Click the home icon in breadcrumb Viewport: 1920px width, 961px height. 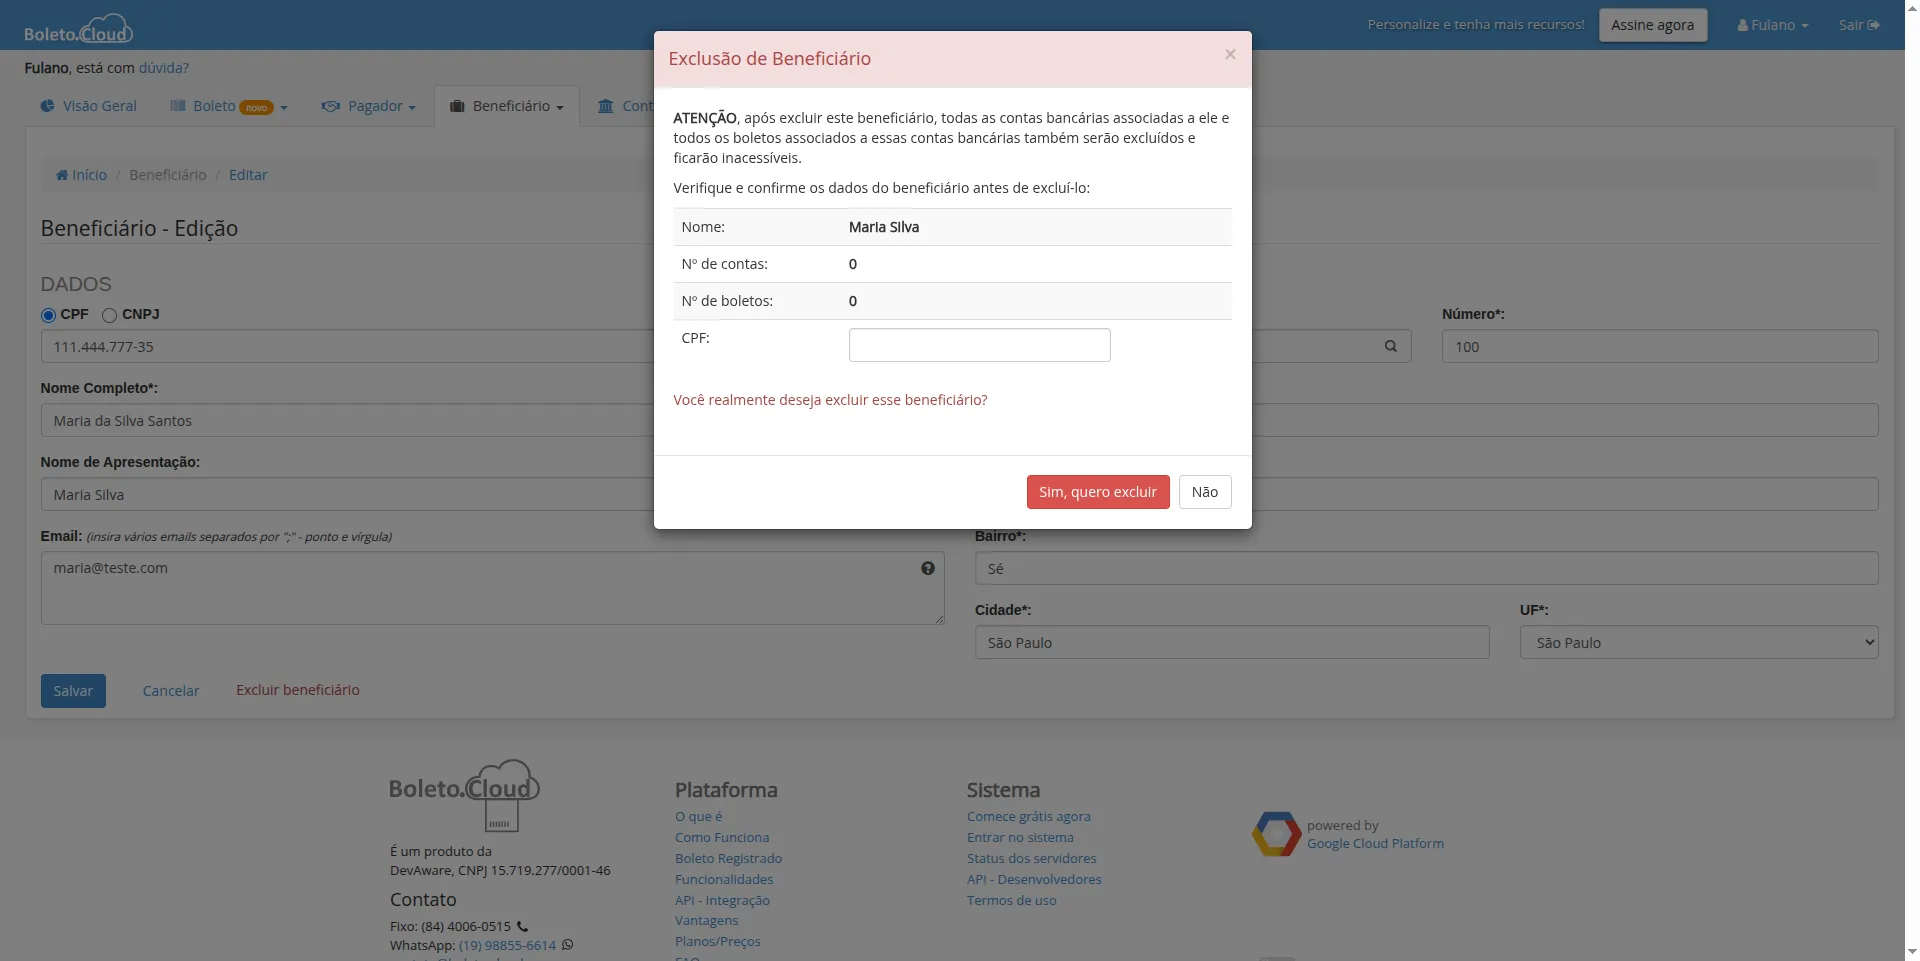[62, 175]
